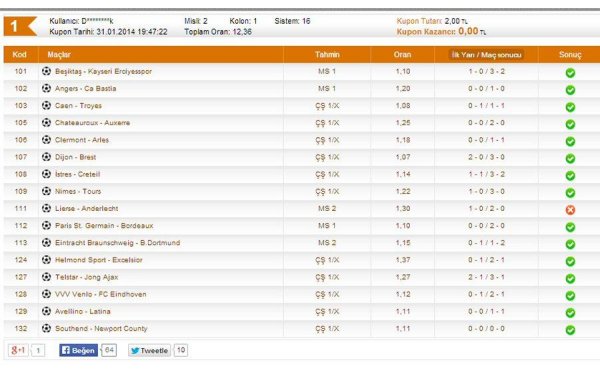Screen dimensions: 600x385
Task: Click the Tweetle Twitter button
Action: [150, 350]
